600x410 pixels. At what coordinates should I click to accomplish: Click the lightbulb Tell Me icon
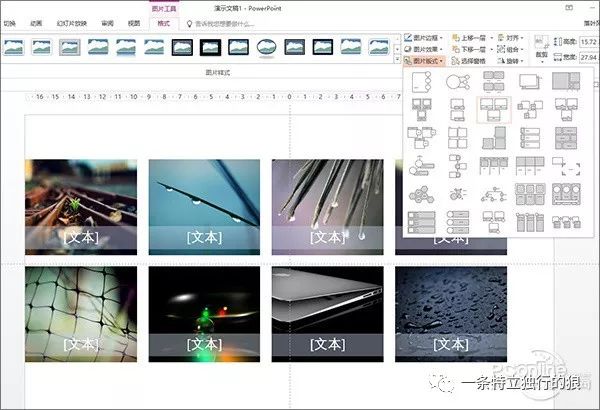pos(189,24)
